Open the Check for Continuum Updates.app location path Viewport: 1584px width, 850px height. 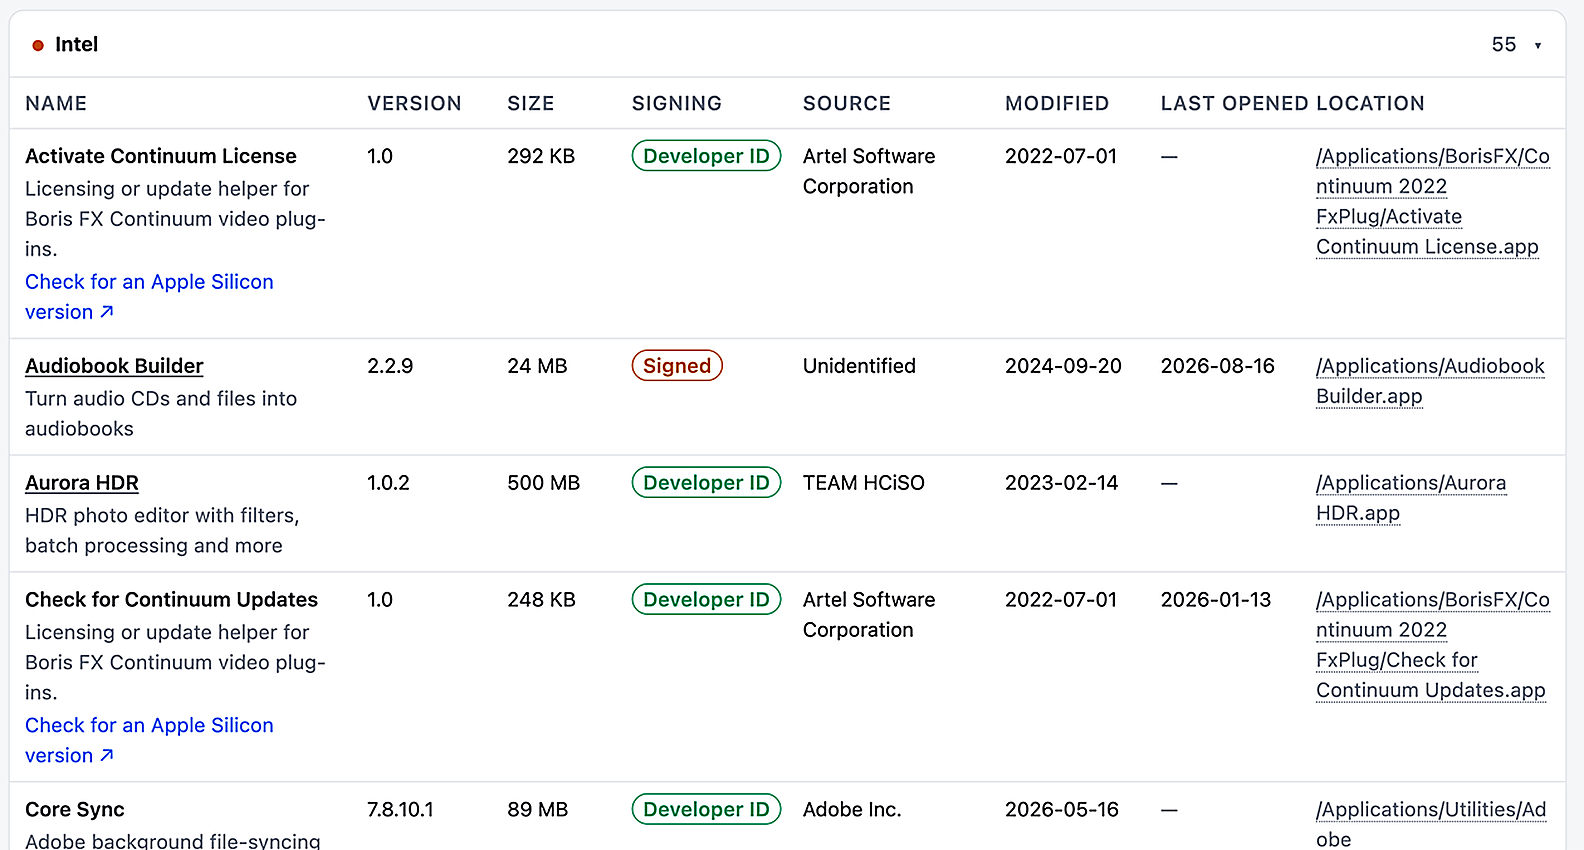coord(1433,645)
